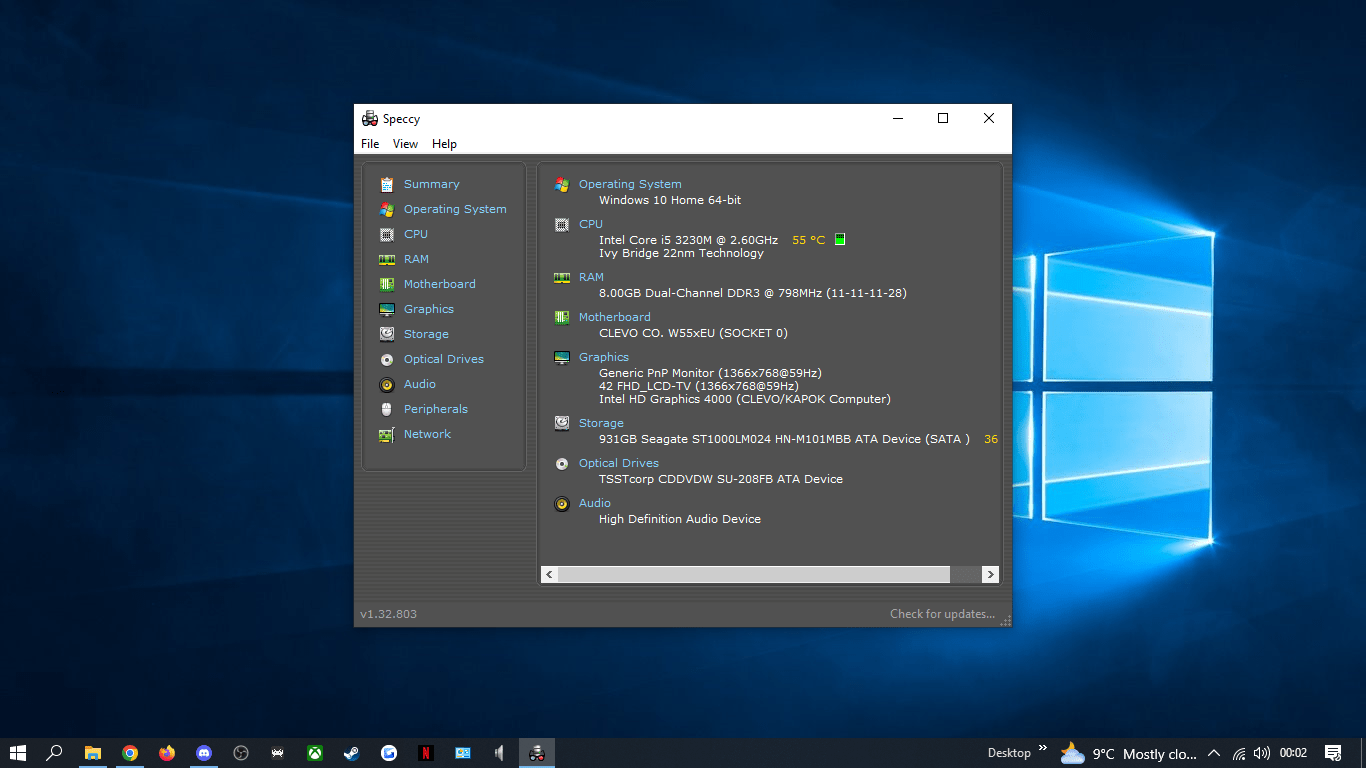
Task: Click the green CPU temperature indicator
Action: [840, 239]
